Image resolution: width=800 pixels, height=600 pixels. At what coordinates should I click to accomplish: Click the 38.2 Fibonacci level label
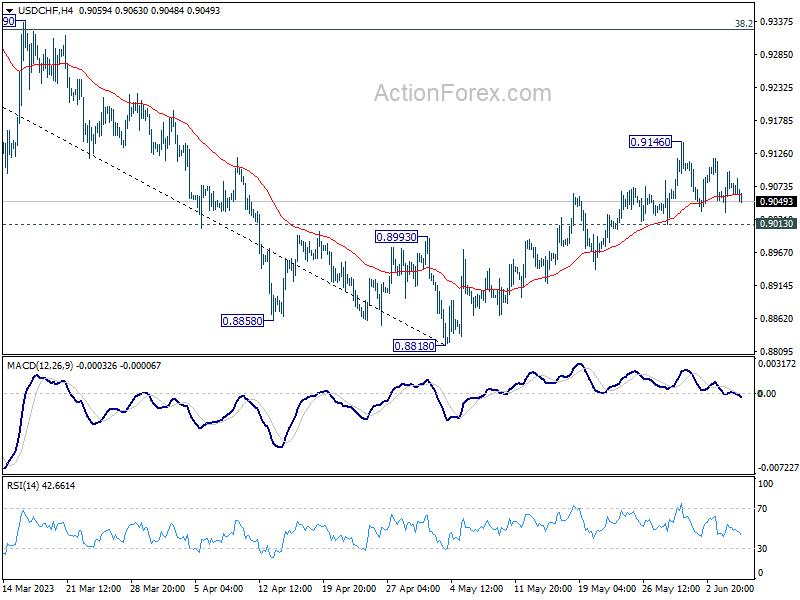pyautogui.click(x=744, y=23)
